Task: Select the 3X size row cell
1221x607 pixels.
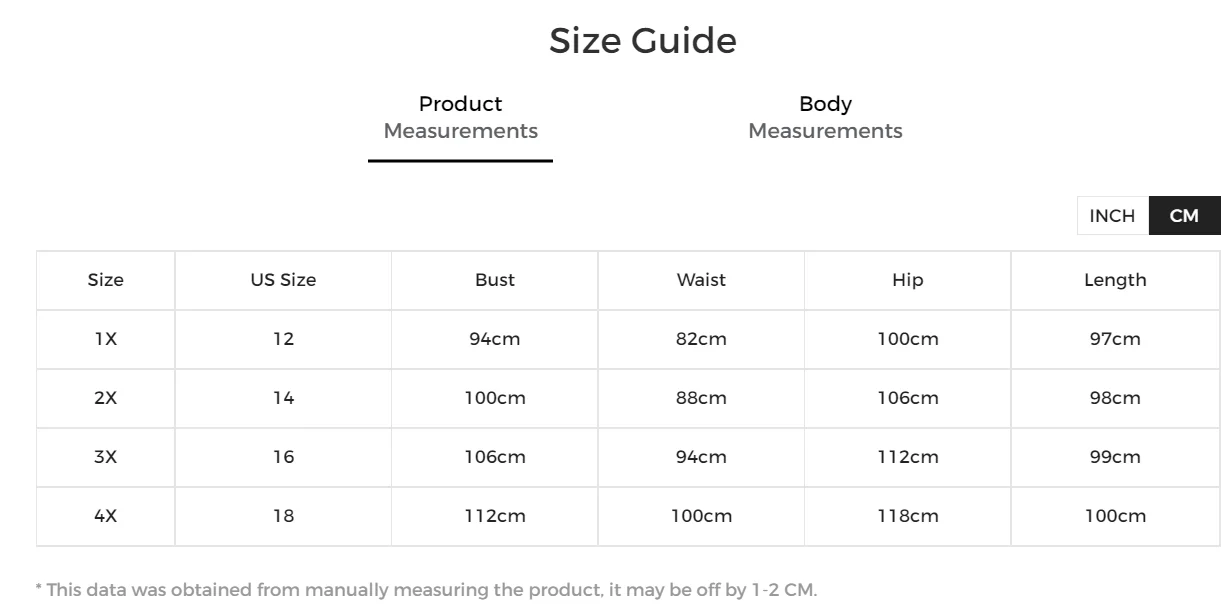Action: 106,457
